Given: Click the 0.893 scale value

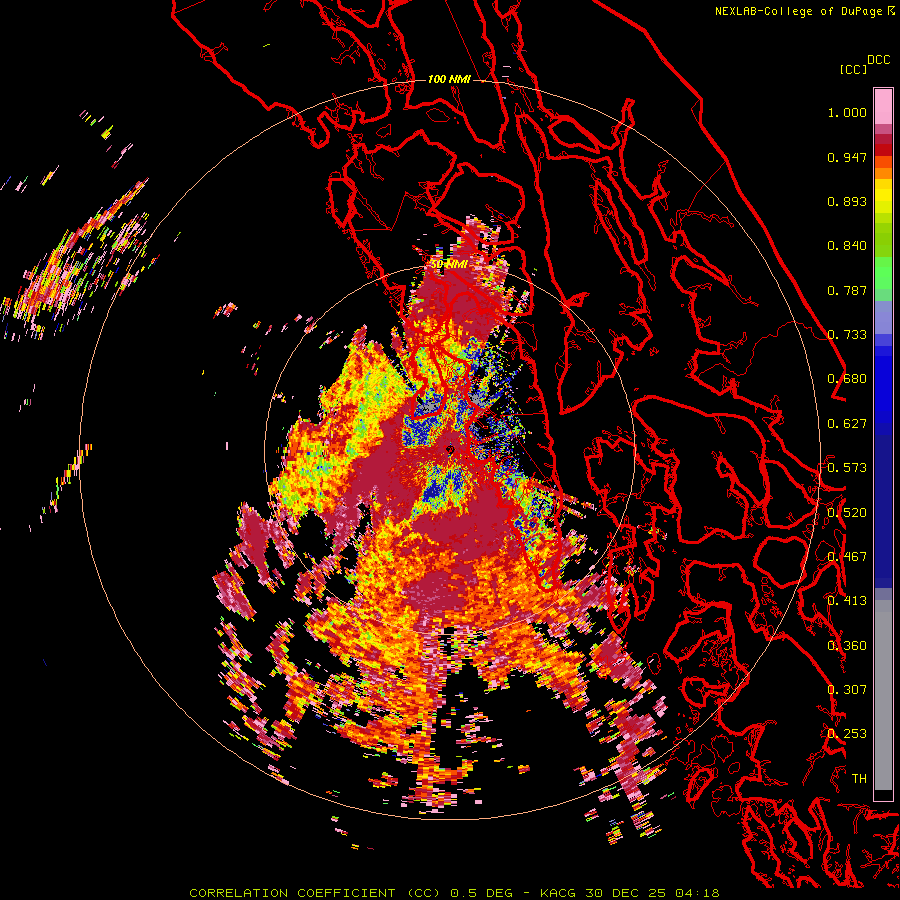Looking at the screenshot, I should pyautogui.click(x=847, y=201).
